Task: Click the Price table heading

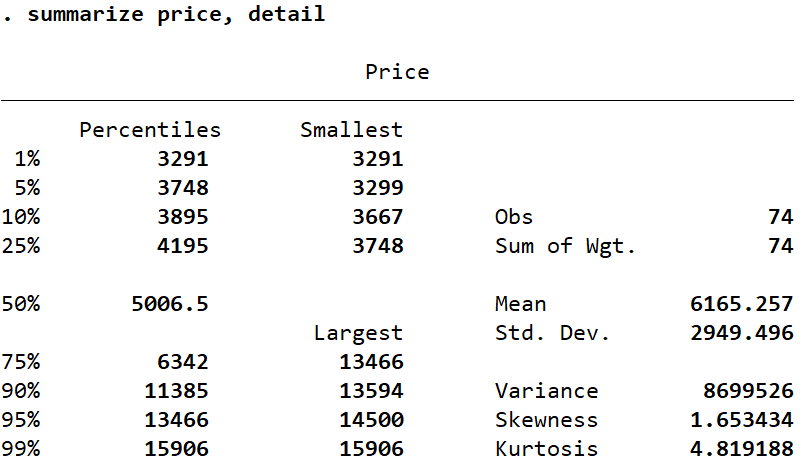Action: (397, 72)
